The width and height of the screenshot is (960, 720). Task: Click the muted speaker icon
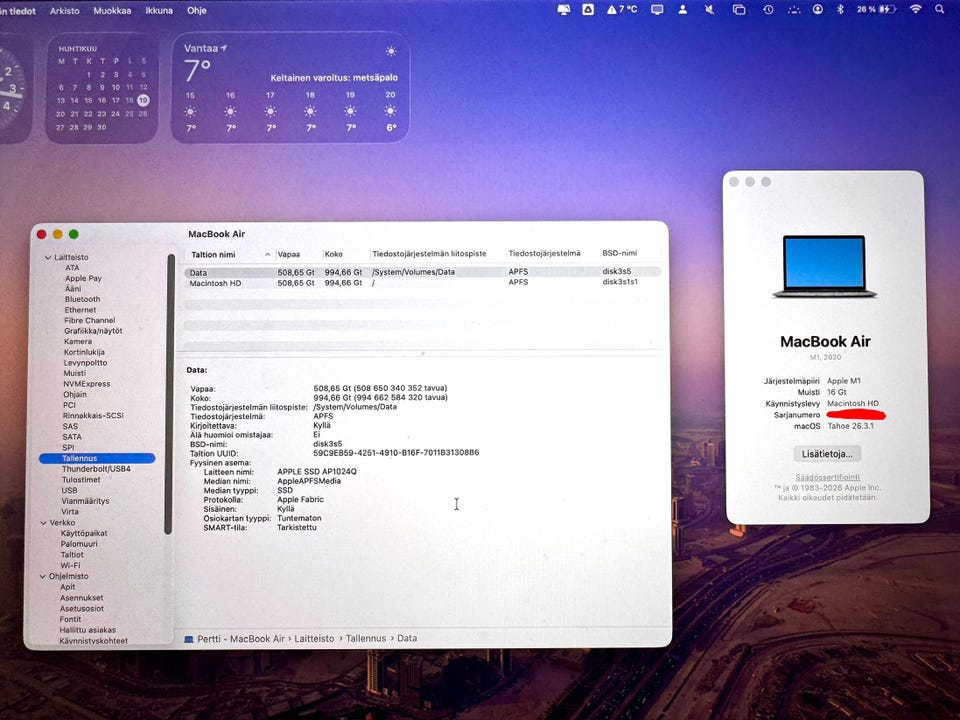(x=710, y=9)
